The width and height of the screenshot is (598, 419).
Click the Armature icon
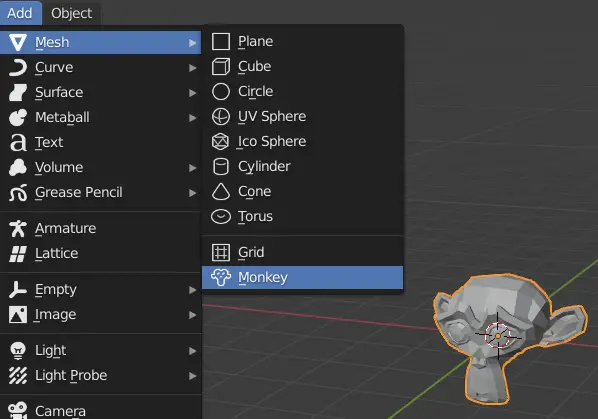[x=18, y=229]
